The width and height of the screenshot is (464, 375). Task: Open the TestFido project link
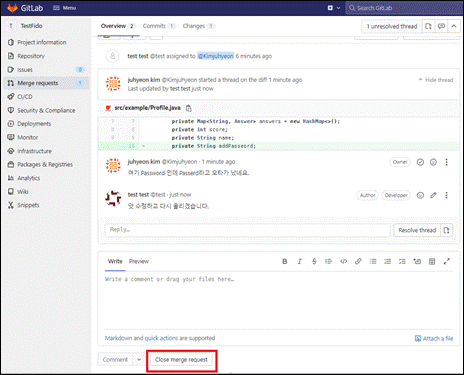pyautogui.click(x=31, y=26)
